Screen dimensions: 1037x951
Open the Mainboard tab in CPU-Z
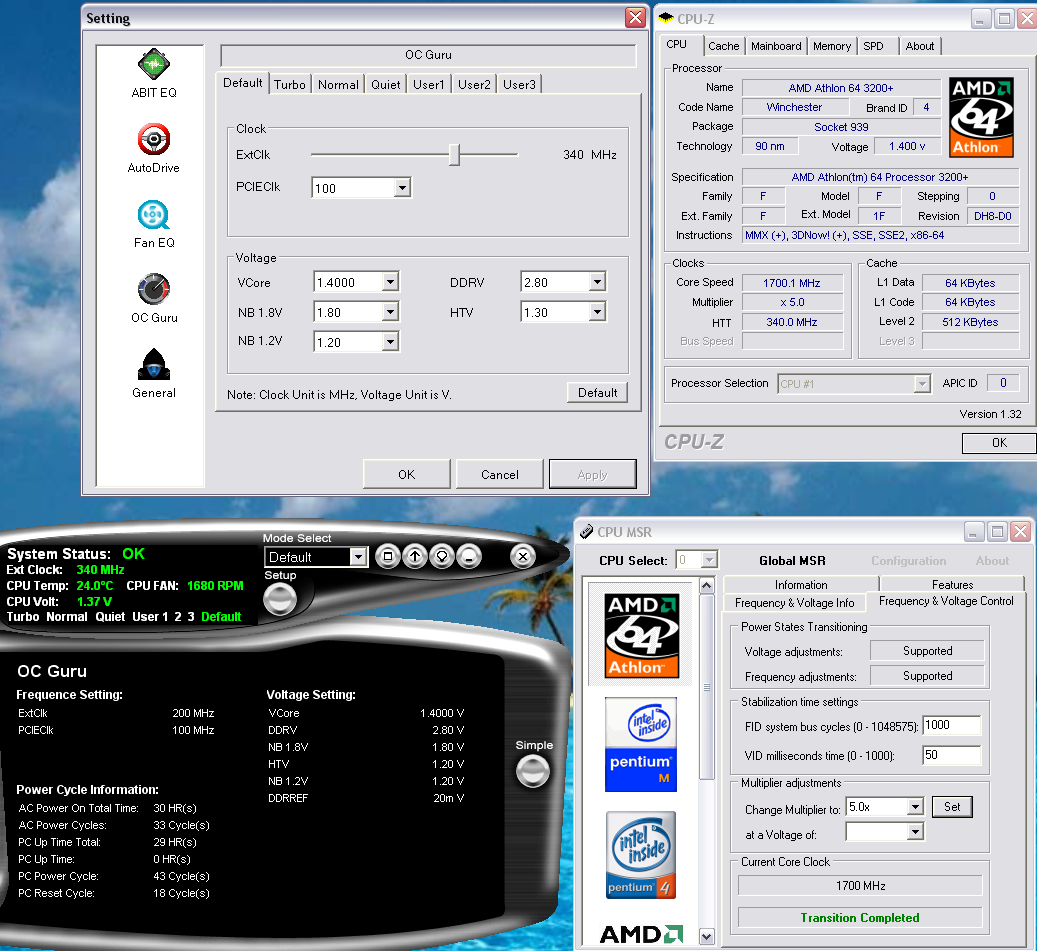[x=776, y=46]
